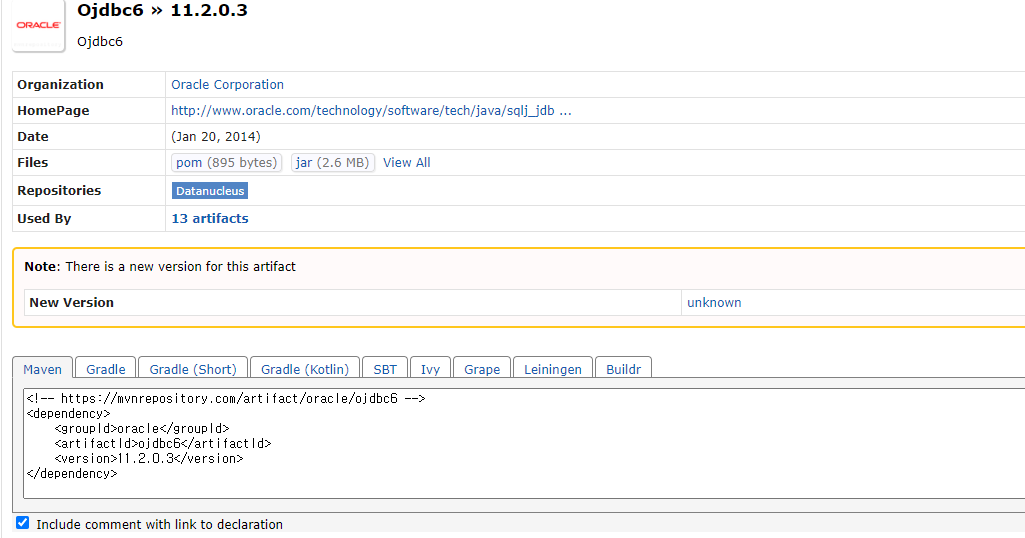Switch to the Buildr tab
The width and height of the screenshot is (1025, 538).
coord(623,369)
